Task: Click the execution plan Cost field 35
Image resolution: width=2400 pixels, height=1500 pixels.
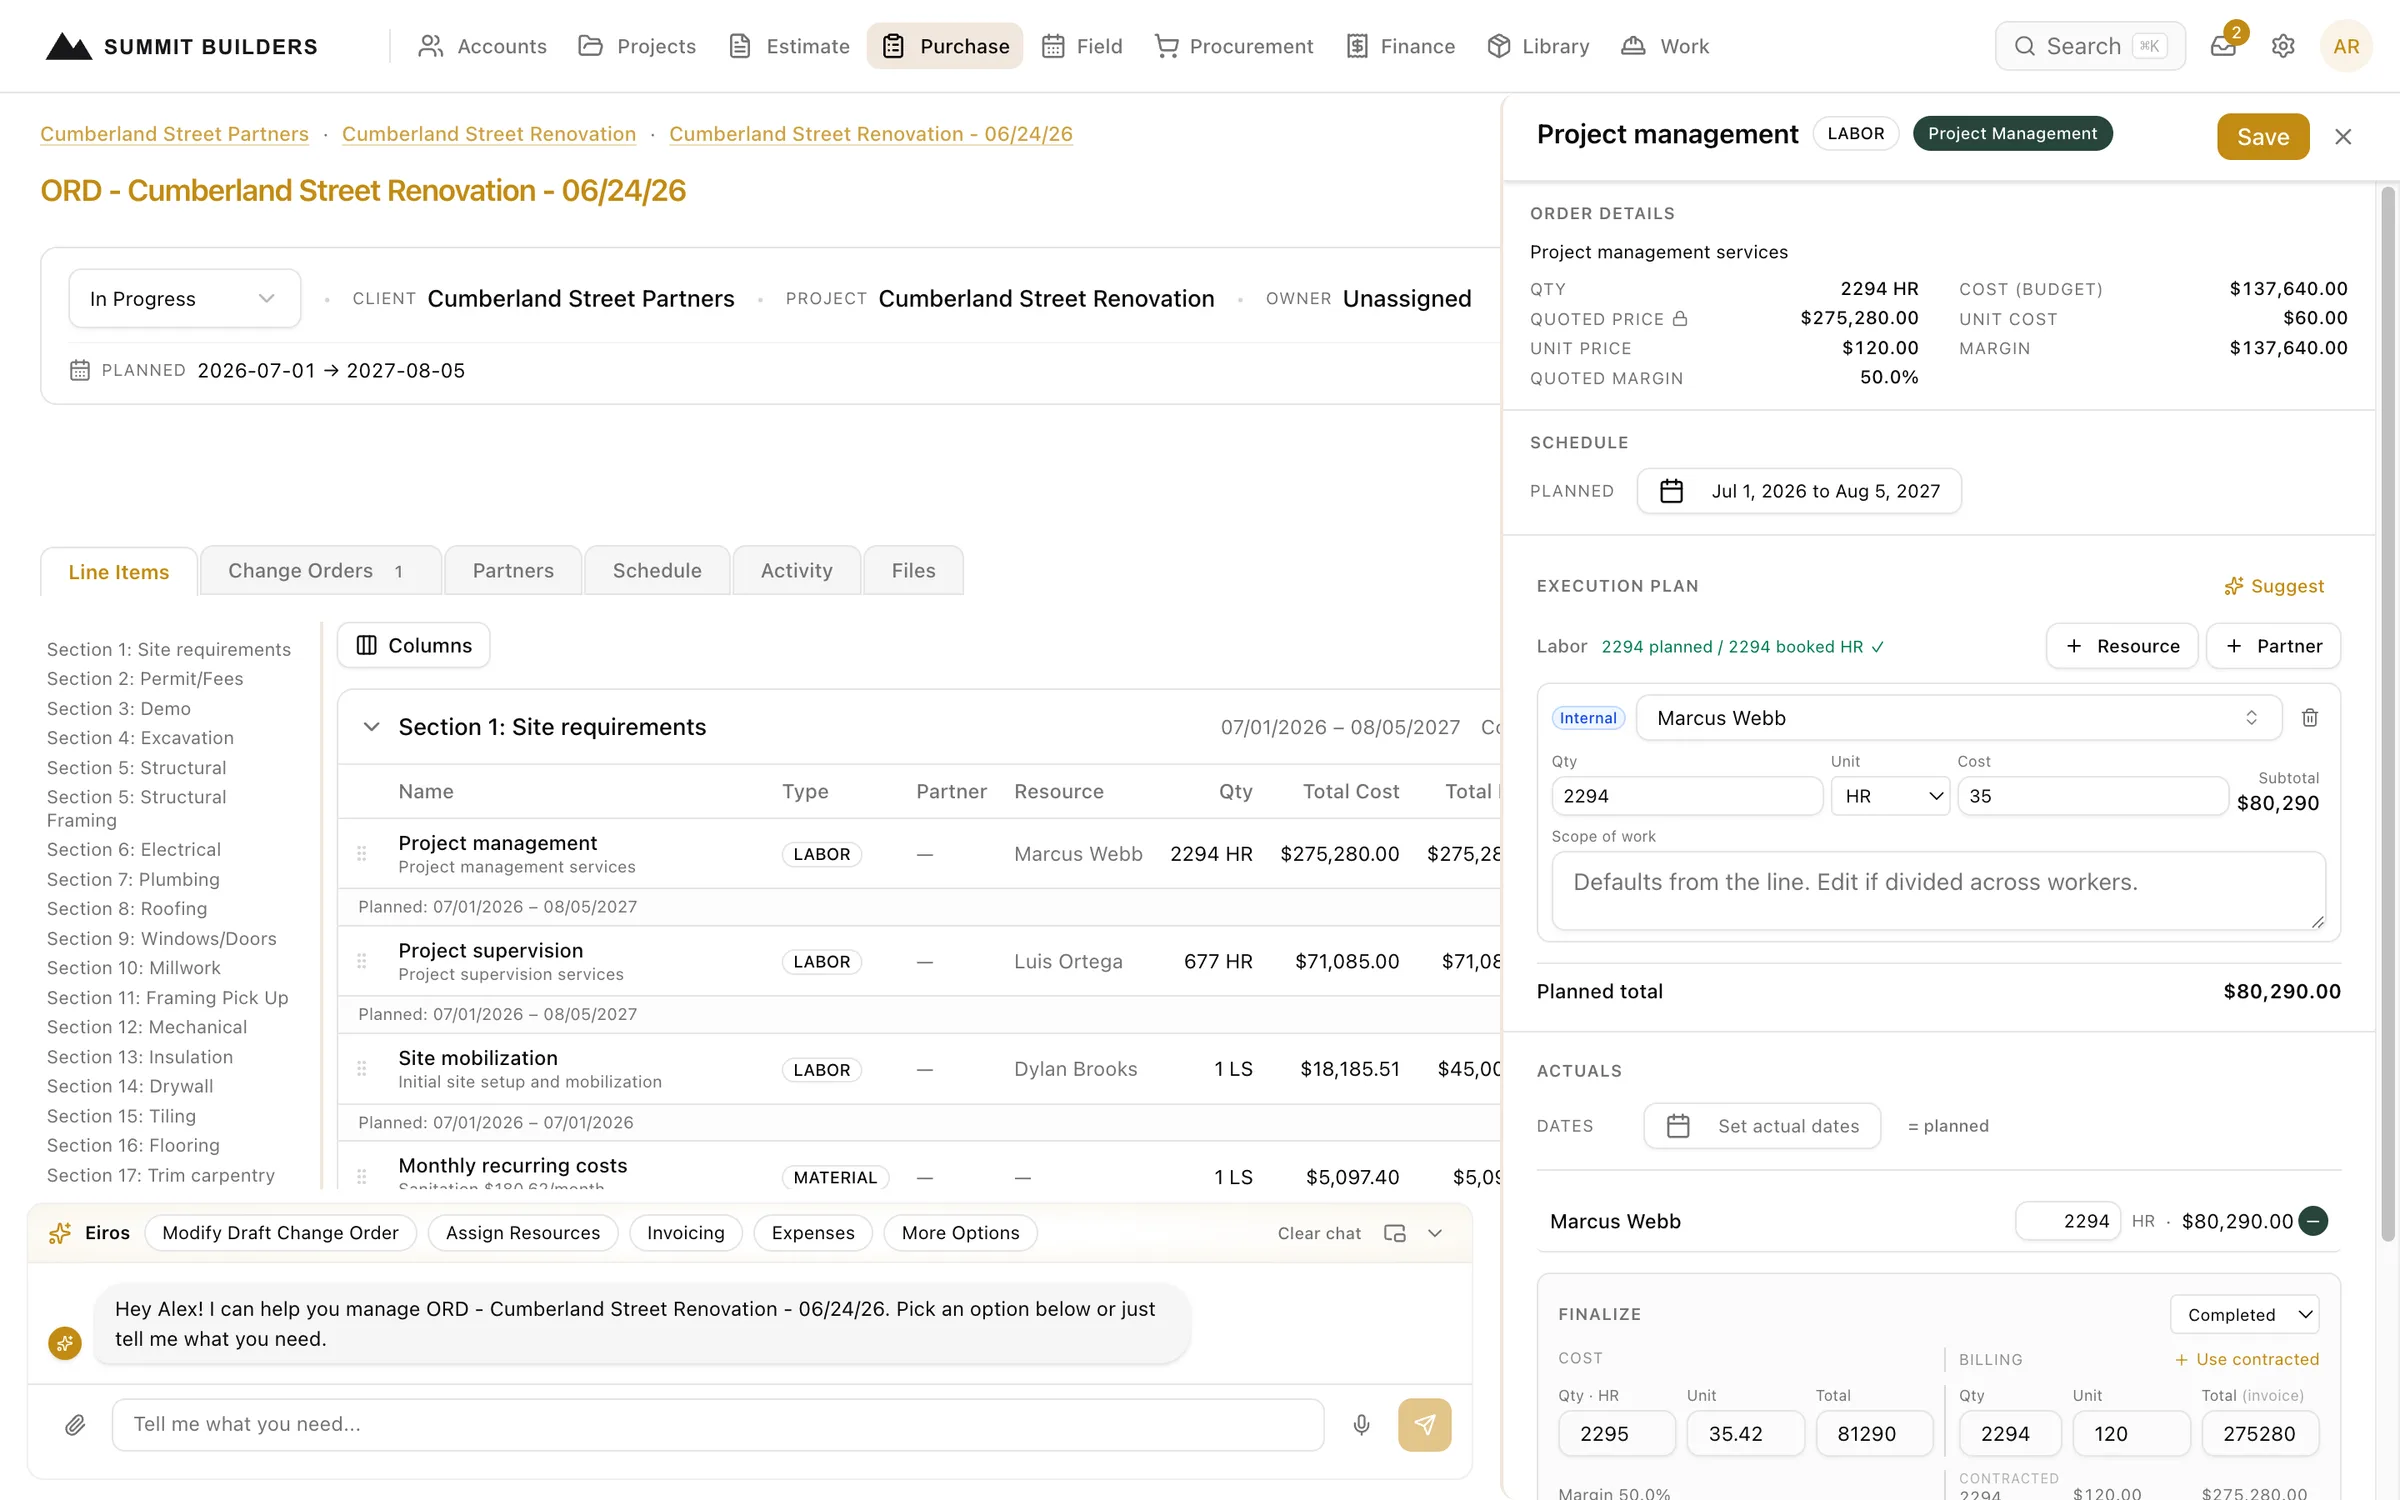Action: pos(2092,796)
